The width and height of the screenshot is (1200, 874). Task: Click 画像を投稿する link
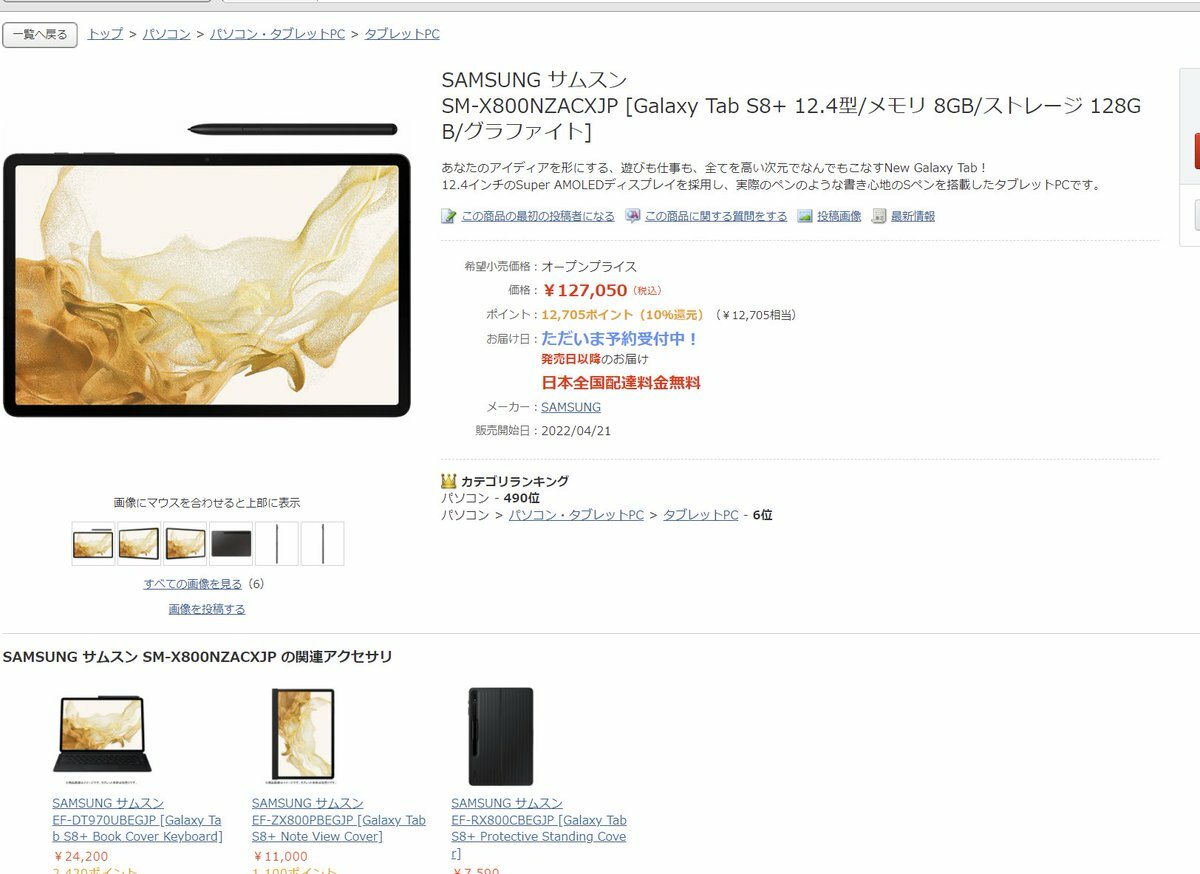(x=207, y=609)
